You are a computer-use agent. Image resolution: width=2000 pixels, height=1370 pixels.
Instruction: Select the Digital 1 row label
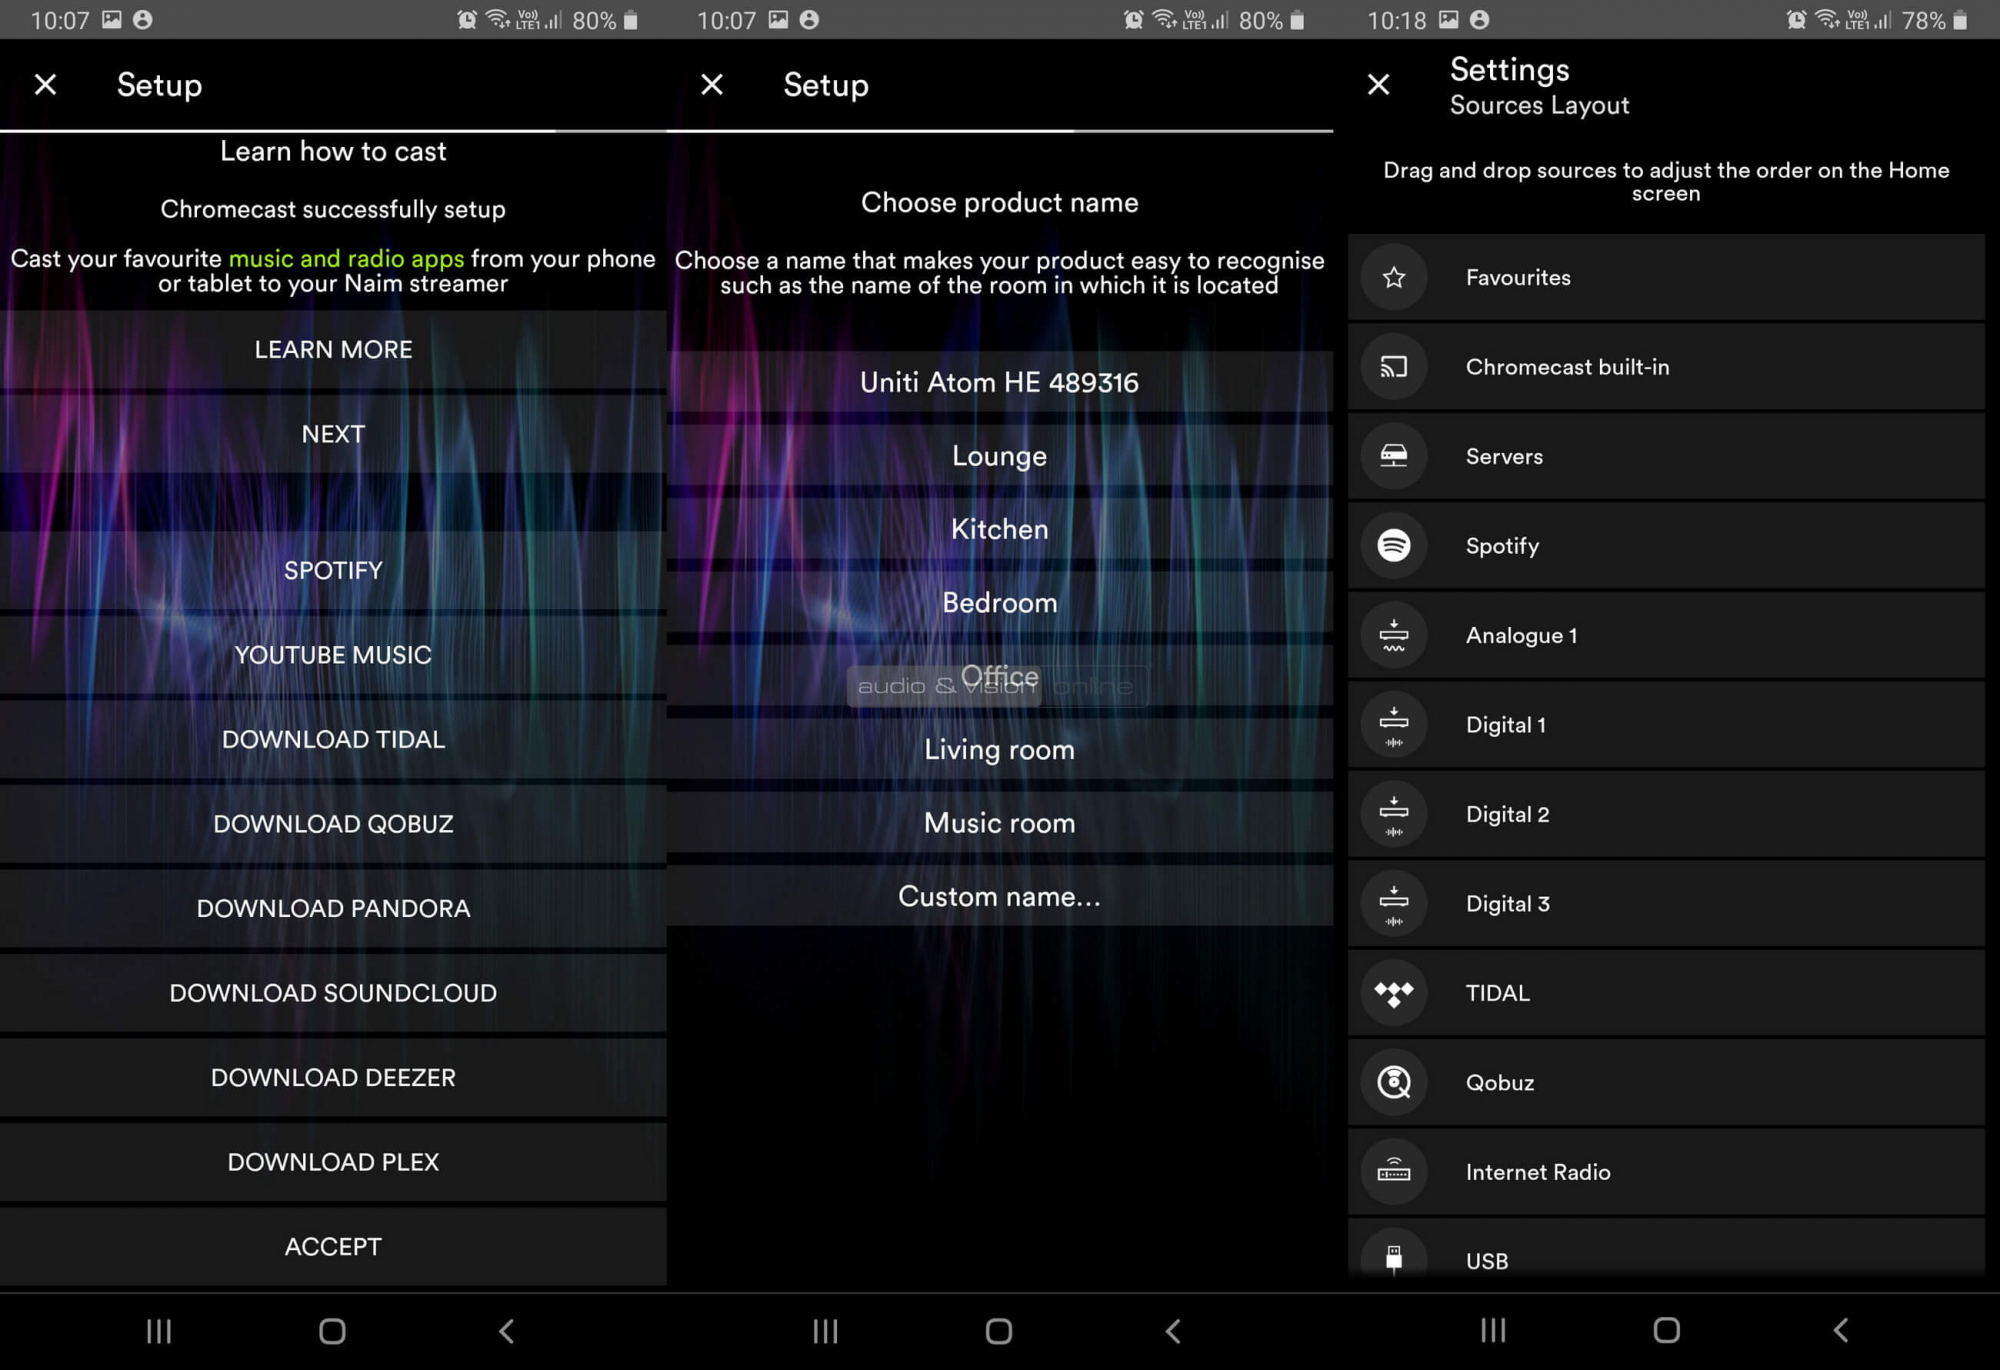coord(1506,725)
